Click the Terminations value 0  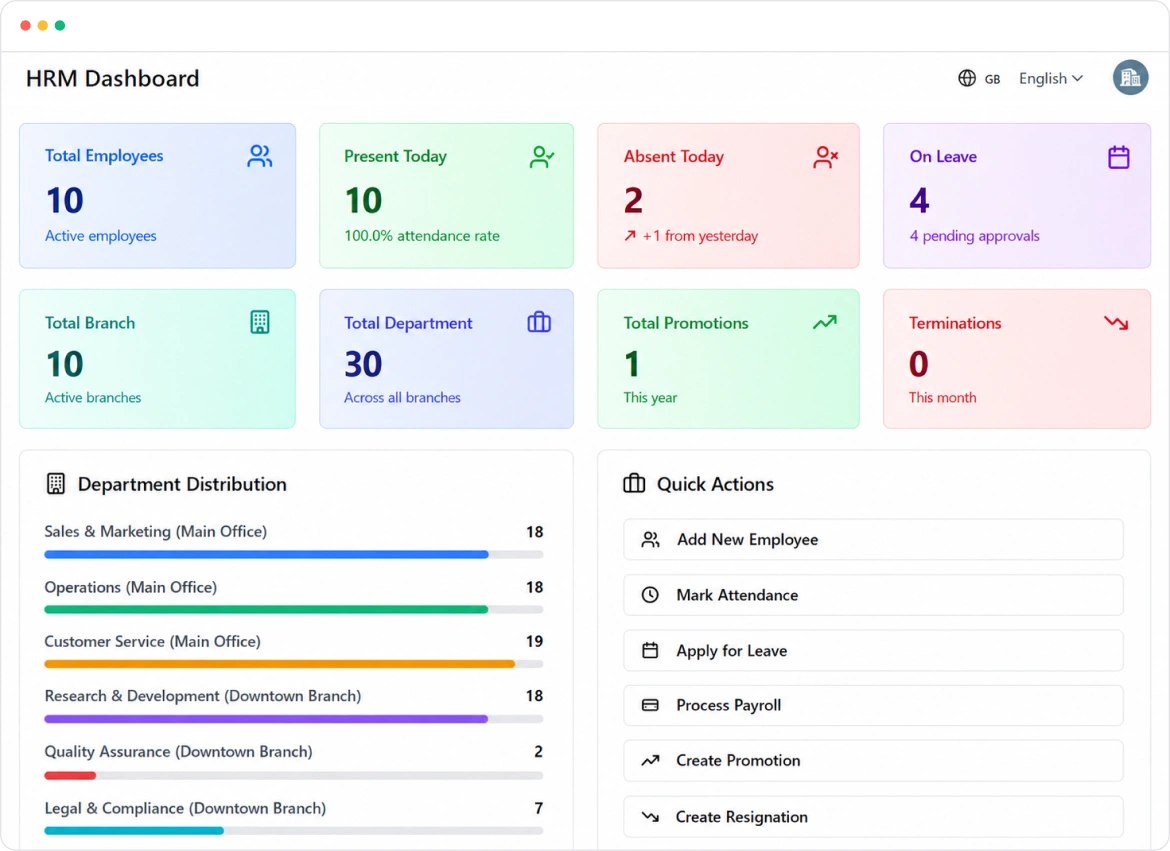point(919,364)
